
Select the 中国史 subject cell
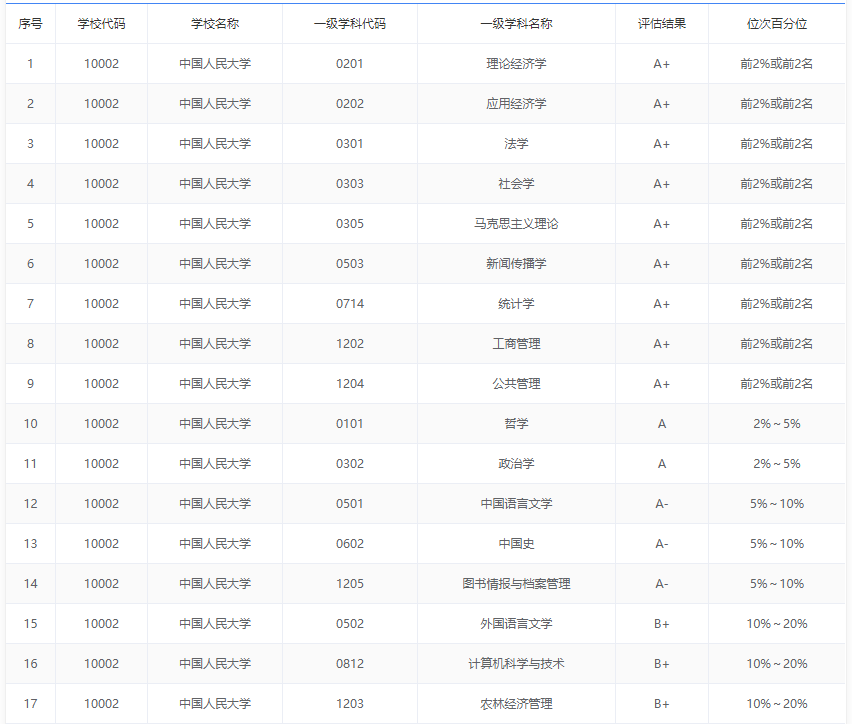(x=516, y=544)
